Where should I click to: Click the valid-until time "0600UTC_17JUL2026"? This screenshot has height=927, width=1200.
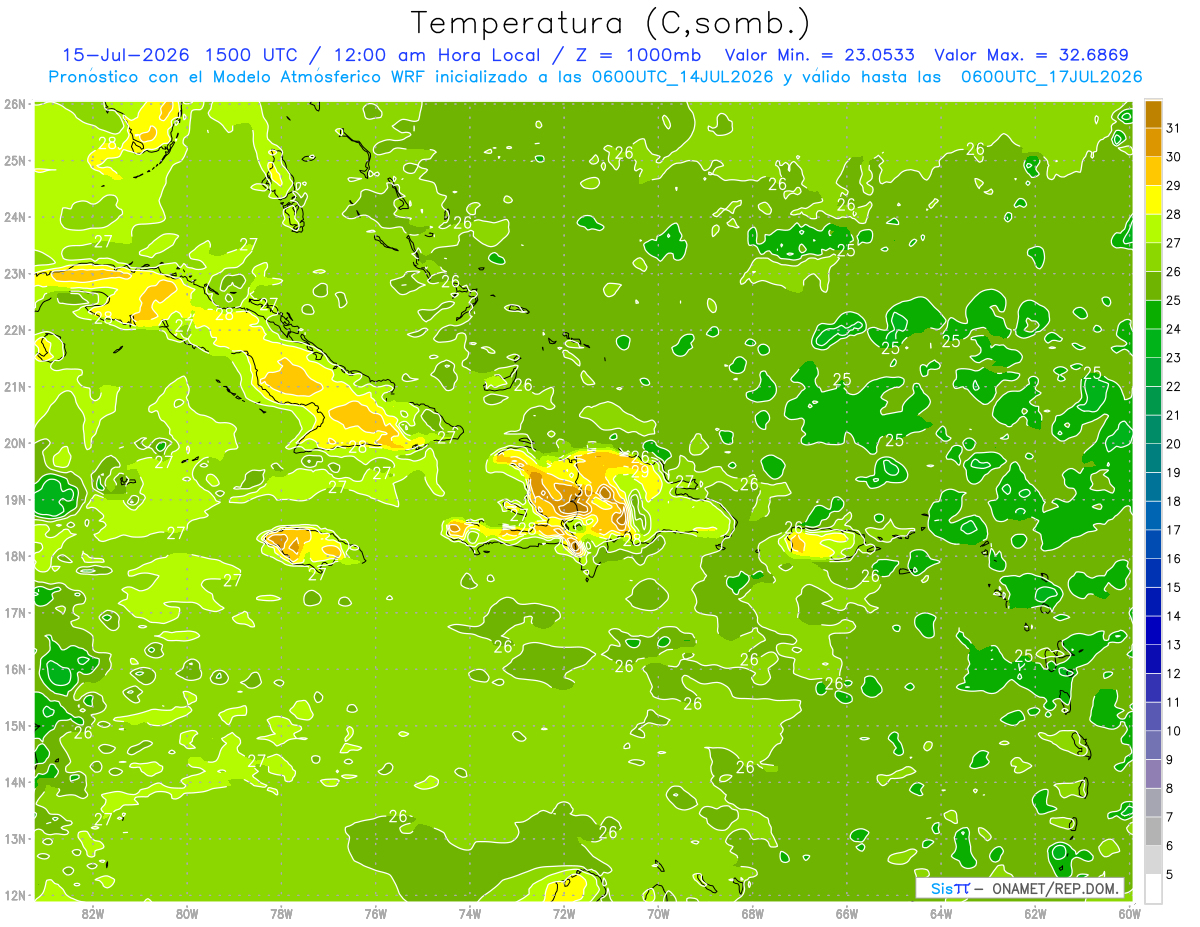coord(1051,77)
